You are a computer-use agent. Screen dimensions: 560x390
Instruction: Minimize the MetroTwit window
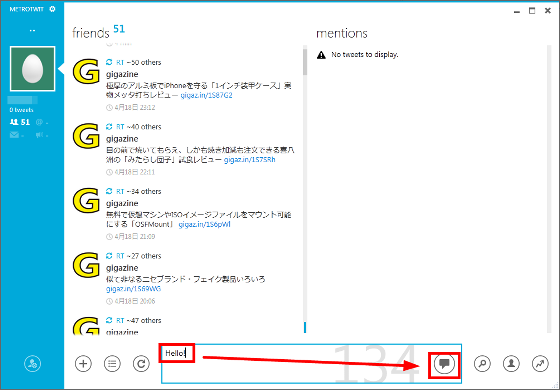pos(517,11)
